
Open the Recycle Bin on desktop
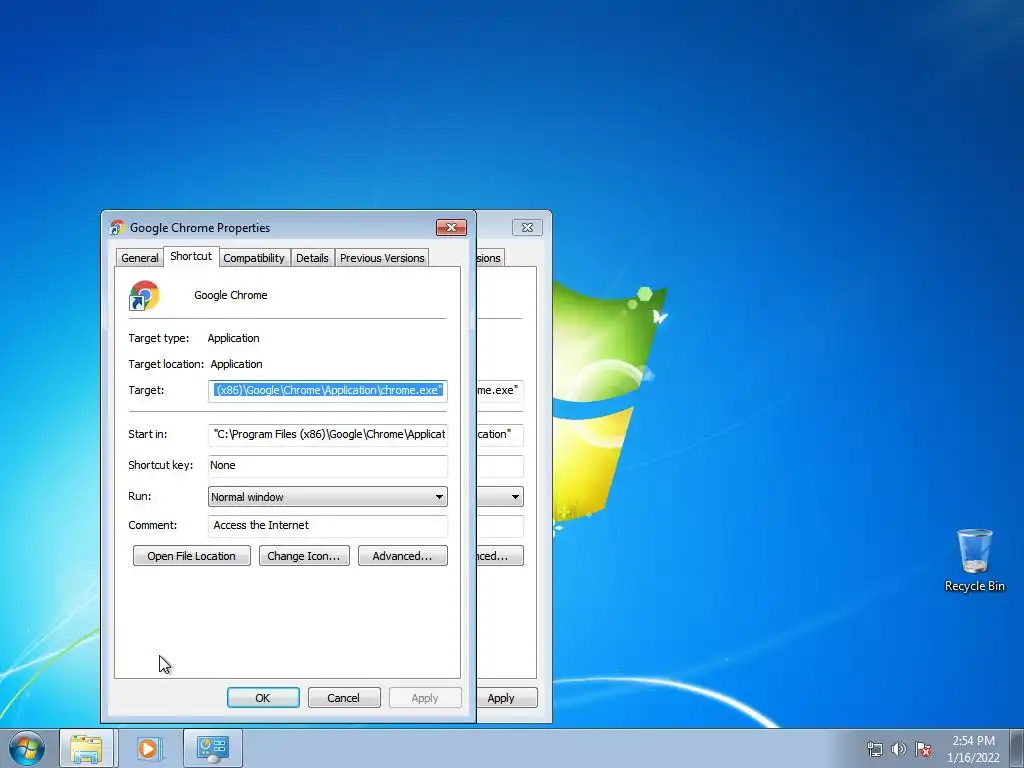[974, 560]
